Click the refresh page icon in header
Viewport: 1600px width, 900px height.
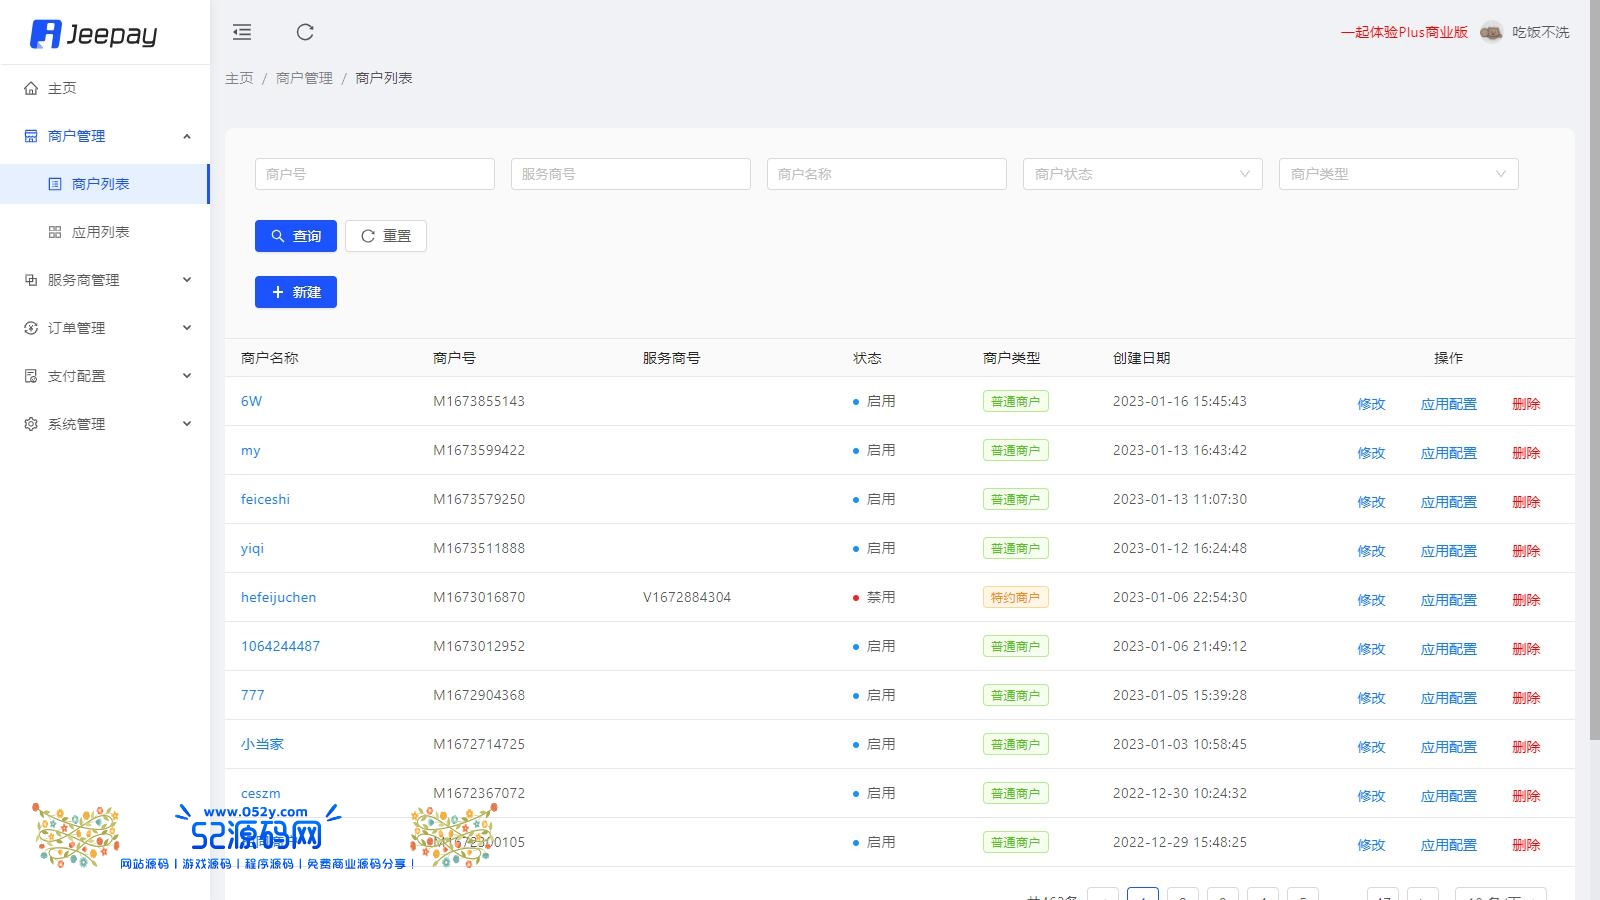click(305, 32)
